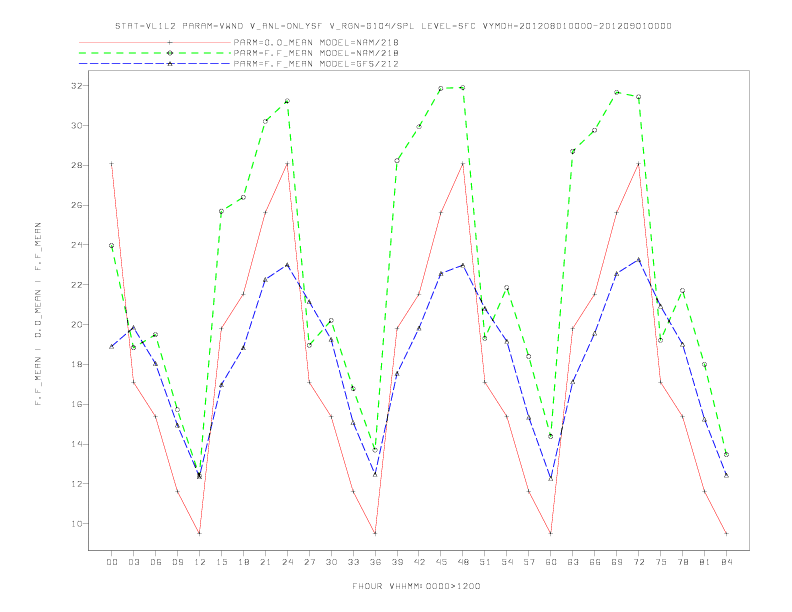Click x-axis forecast hour label 27
The width and height of the screenshot is (792, 612).
[x=309, y=562]
